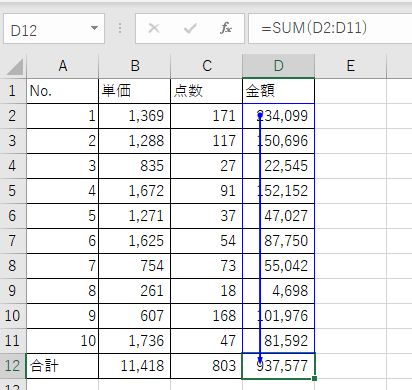Click cell B12 total 11,418

(135, 366)
